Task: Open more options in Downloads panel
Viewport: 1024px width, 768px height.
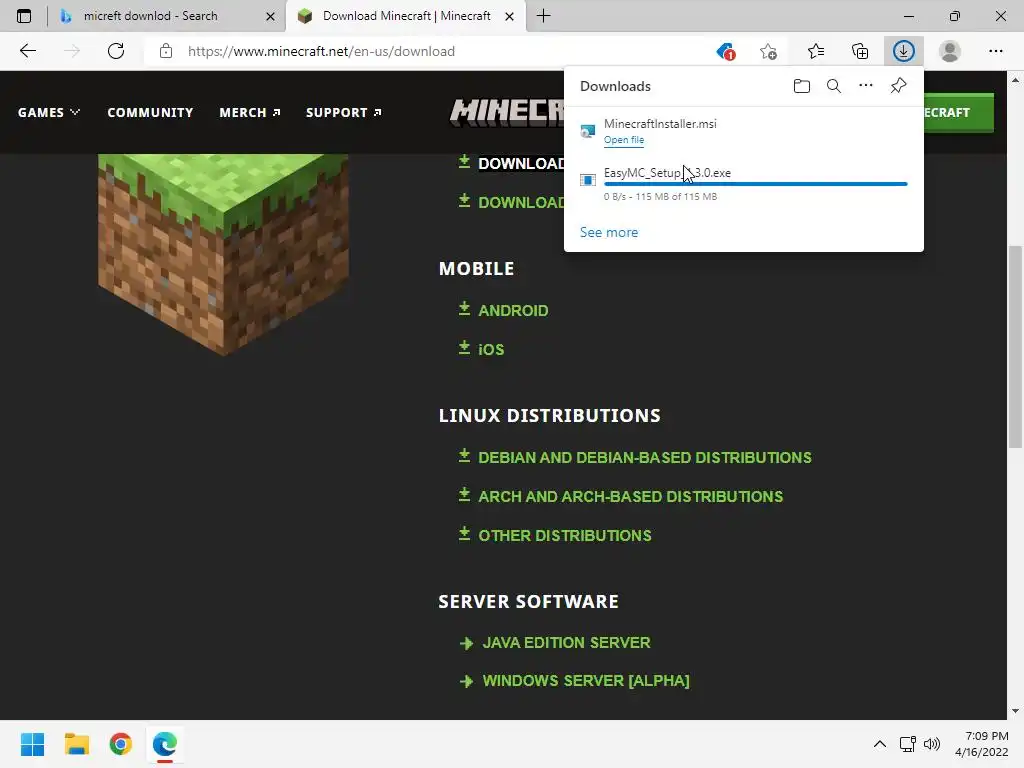Action: (x=866, y=86)
